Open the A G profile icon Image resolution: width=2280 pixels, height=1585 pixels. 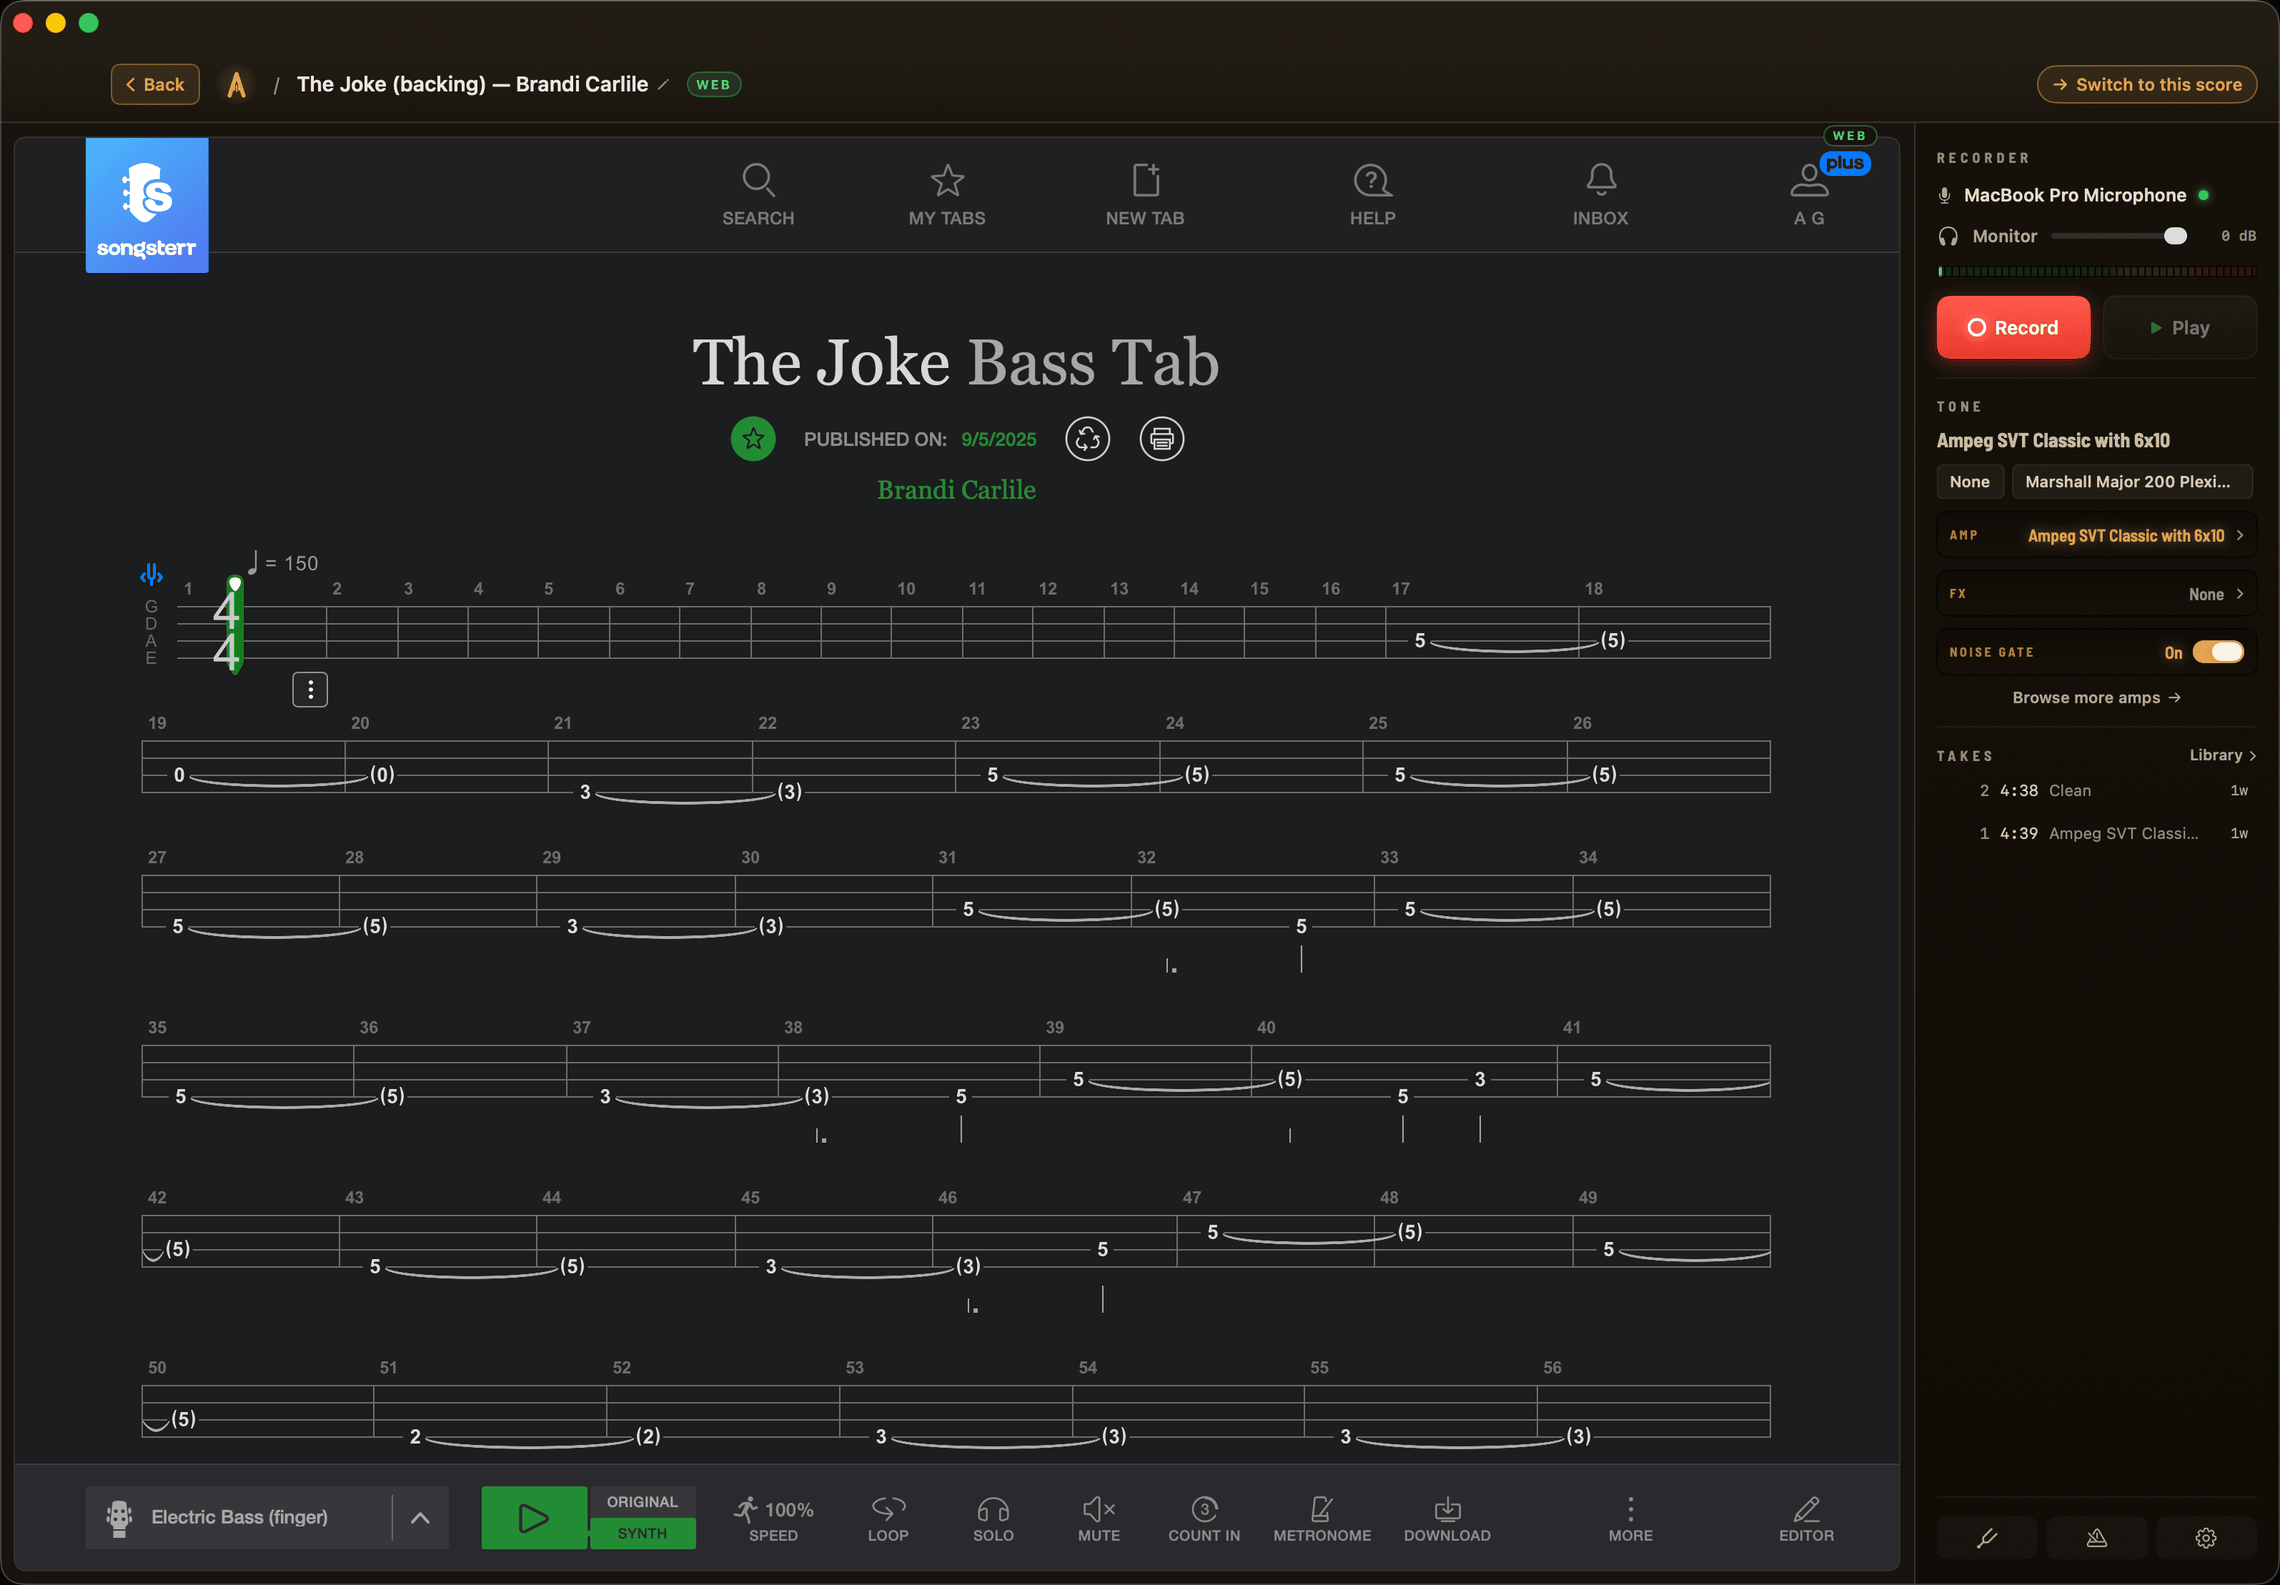tap(1808, 195)
